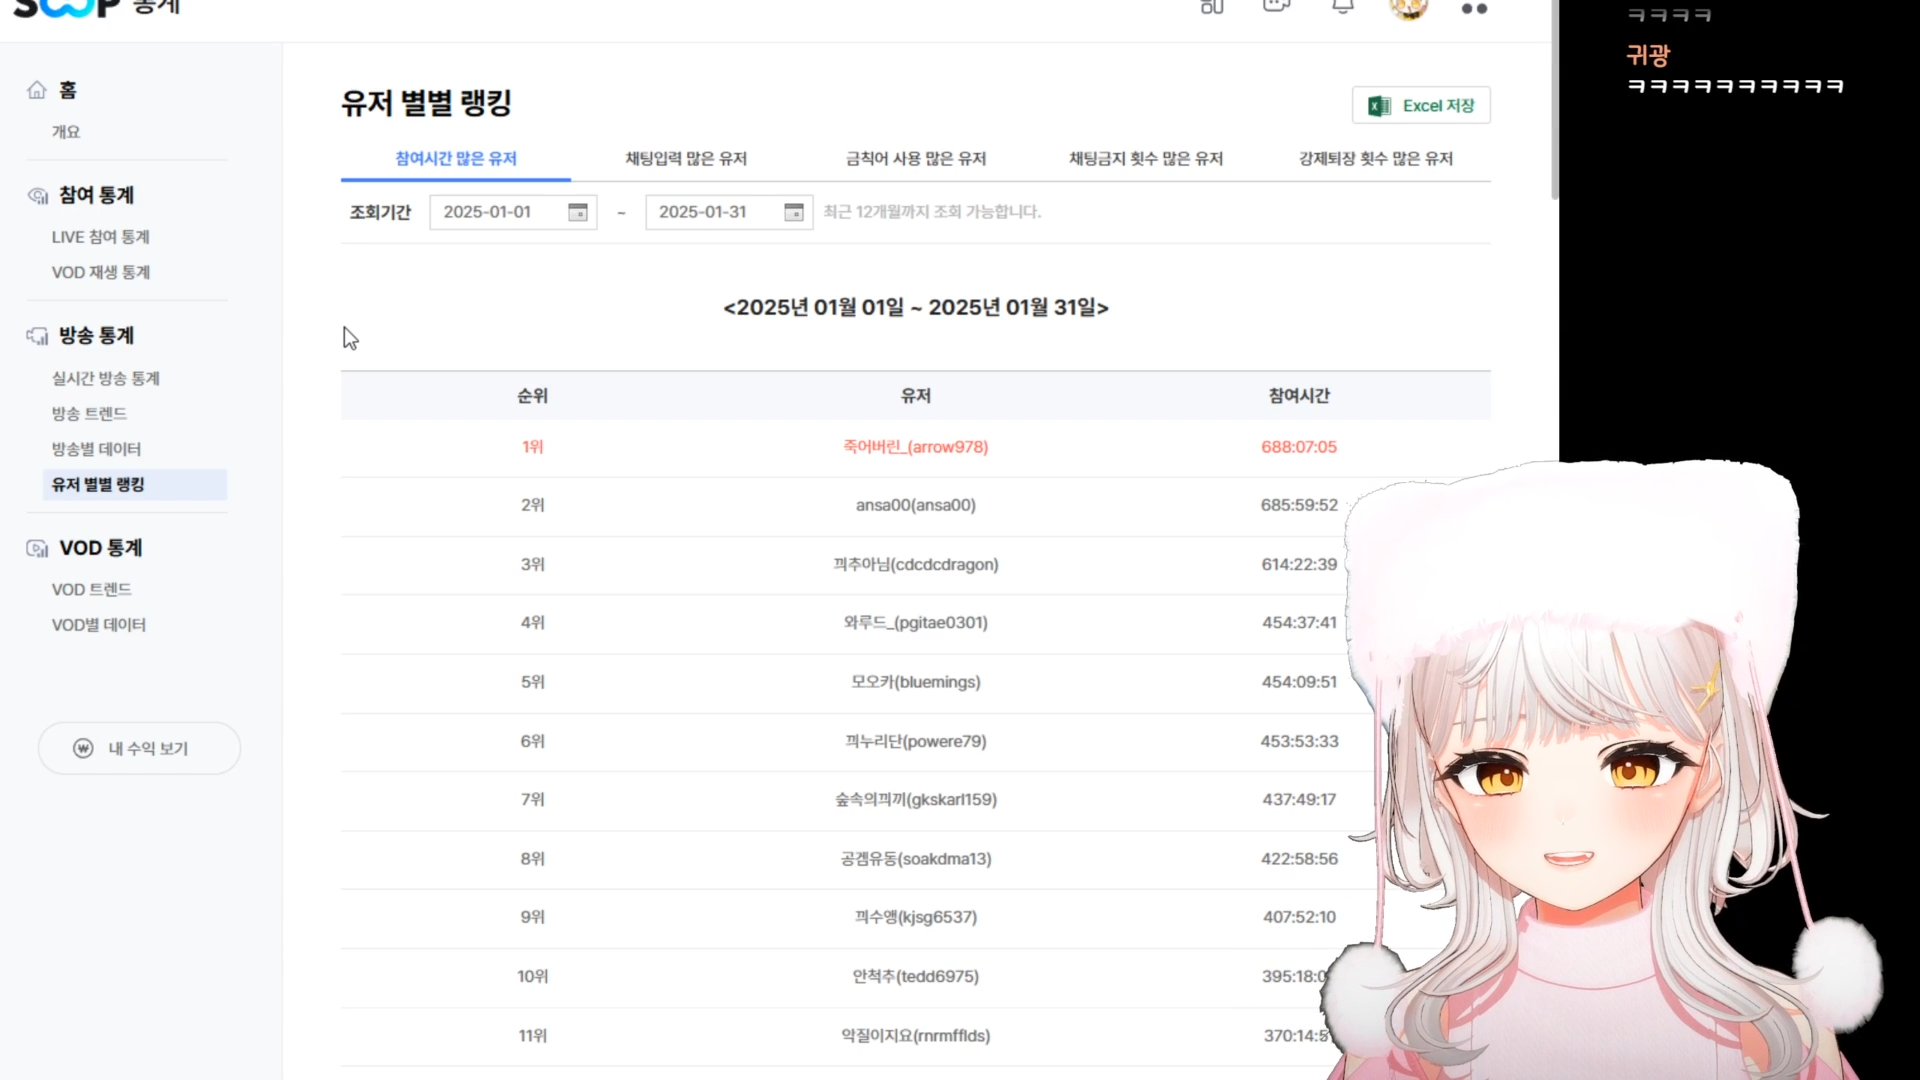Click the notification bell icon
Viewport: 1920px width, 1080px height.
pos(1342,6)
